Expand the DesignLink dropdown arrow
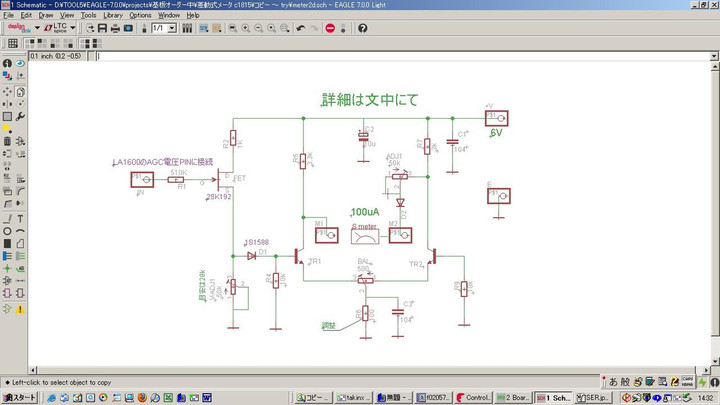Image resolution: width=720 pixels, height=405 pixels. tap(36, 28)
